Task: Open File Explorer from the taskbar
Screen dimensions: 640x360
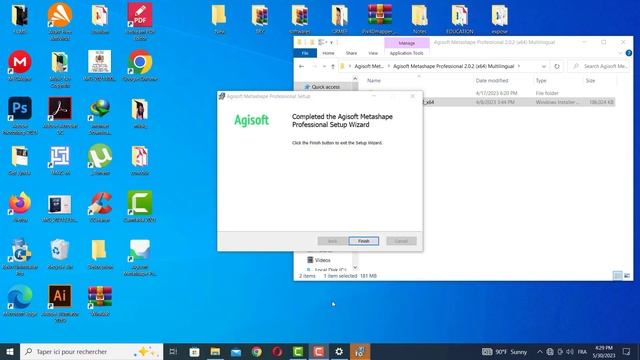Action: tap(215, 351)
